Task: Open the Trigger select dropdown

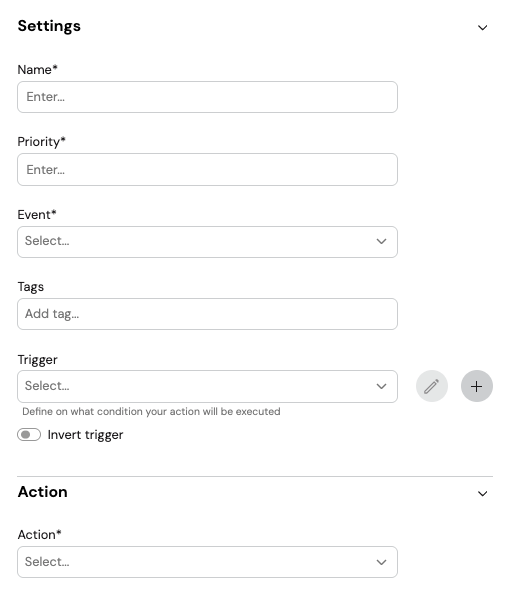Action: click(x=207, y=387)
